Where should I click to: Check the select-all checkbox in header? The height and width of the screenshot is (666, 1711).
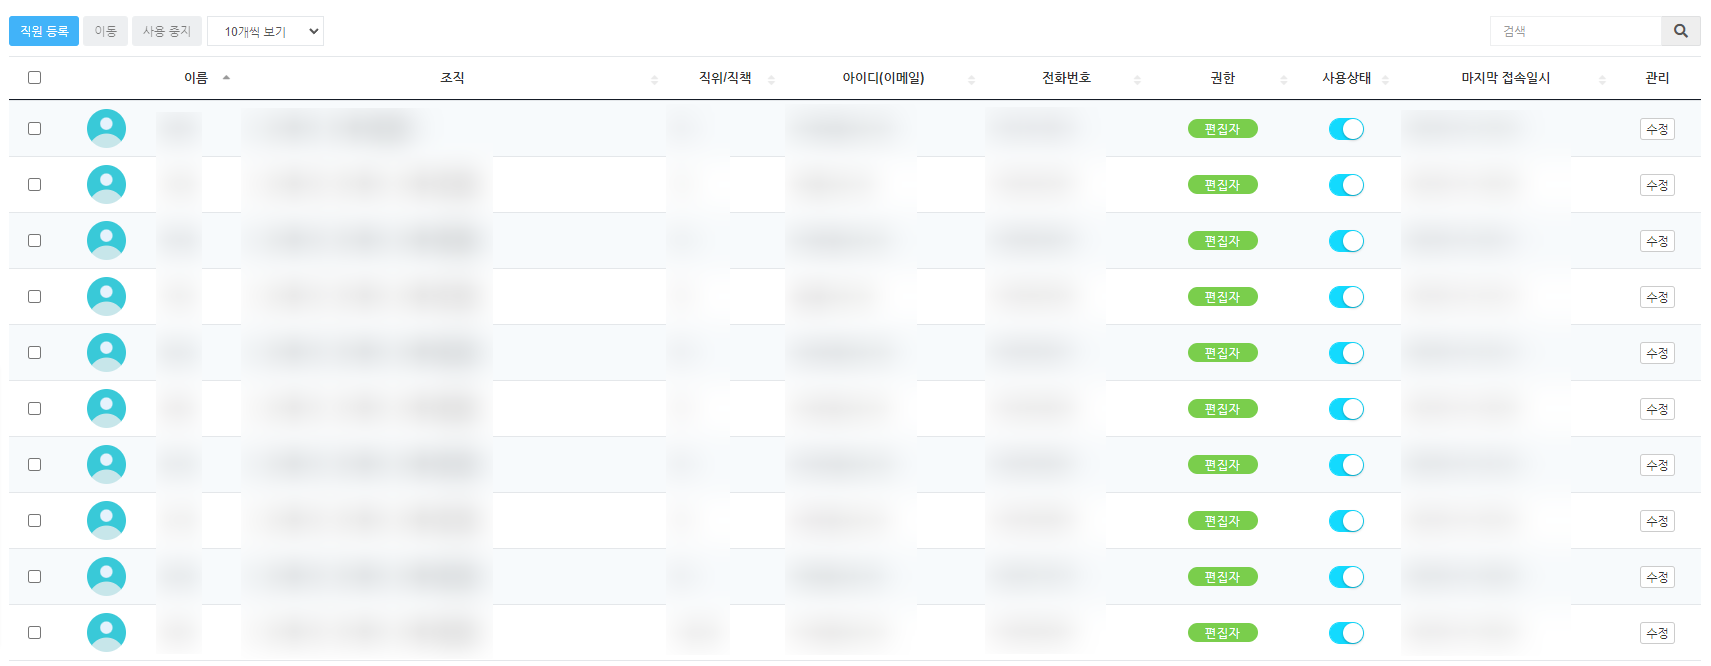point(35,78)
